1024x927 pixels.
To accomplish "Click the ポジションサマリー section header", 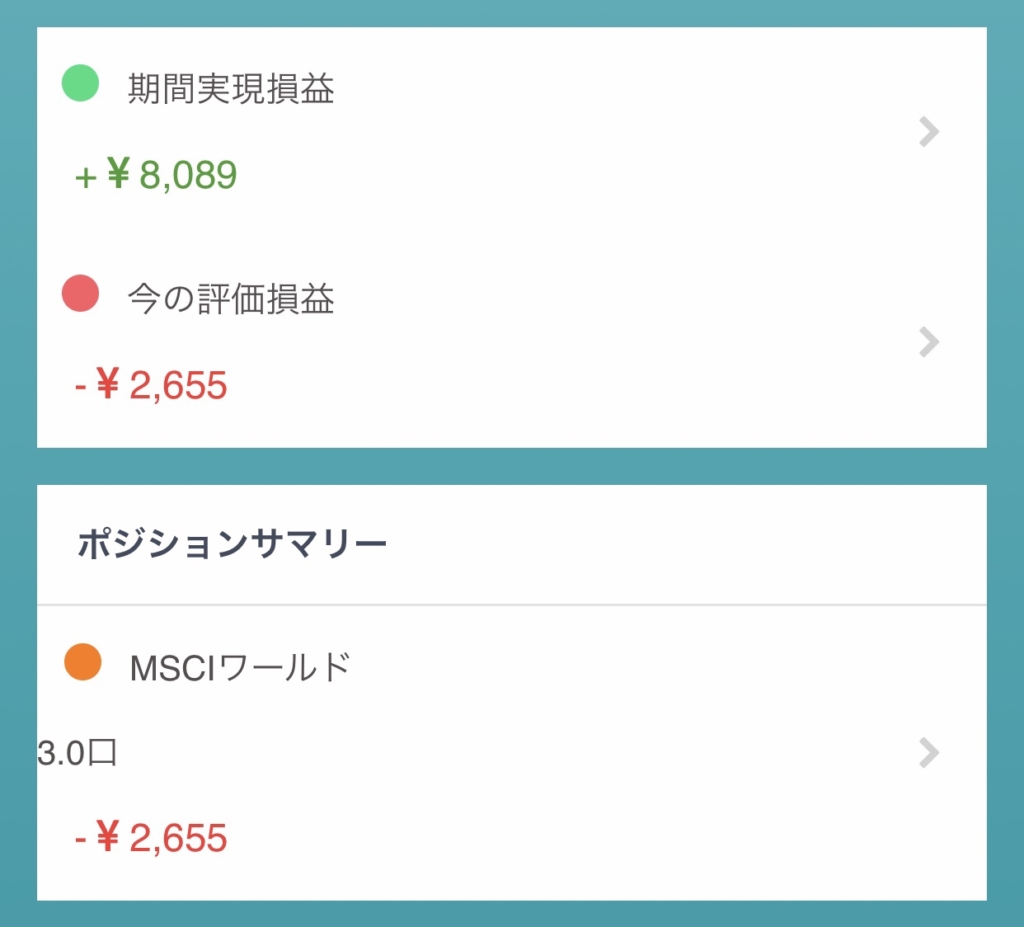I will tap(232, 543).
